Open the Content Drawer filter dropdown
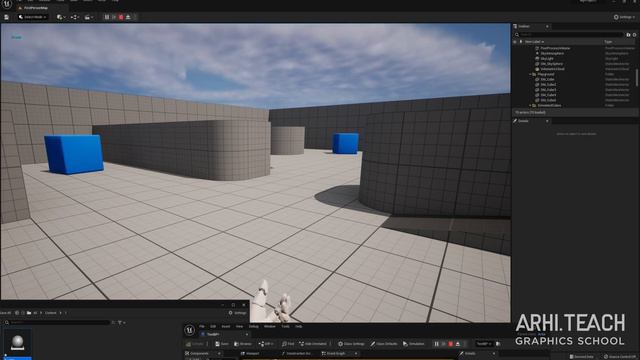This screenshot has width=640, height=360. (121, 322)
